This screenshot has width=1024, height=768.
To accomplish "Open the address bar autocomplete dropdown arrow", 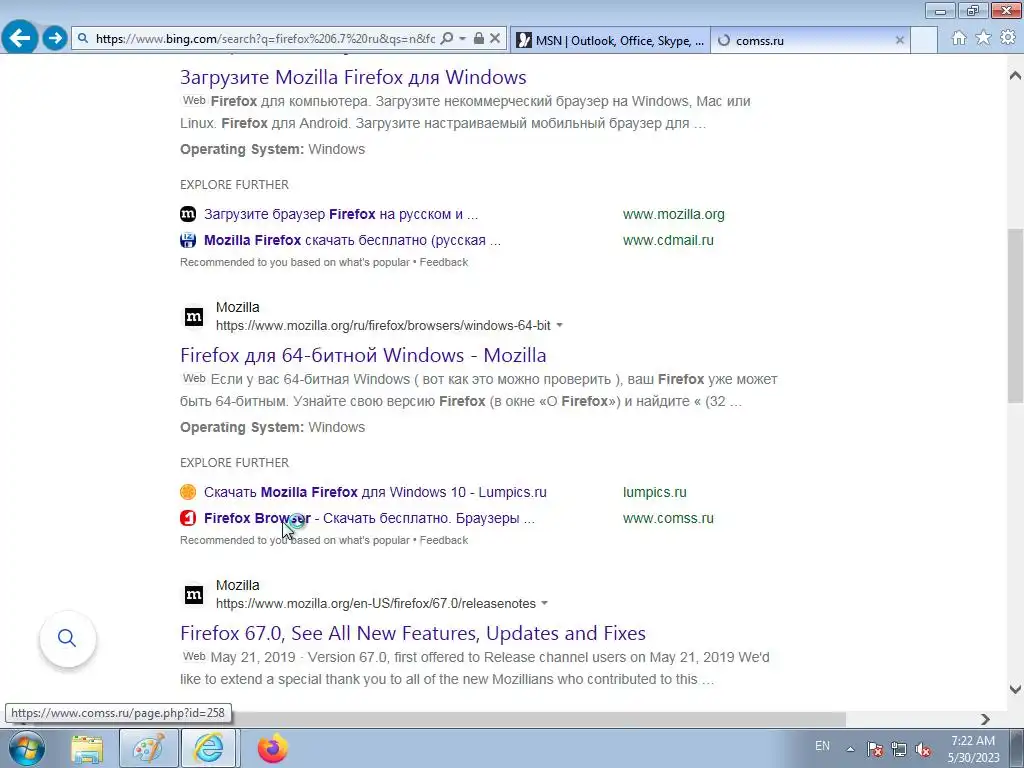I will [462, 39].
